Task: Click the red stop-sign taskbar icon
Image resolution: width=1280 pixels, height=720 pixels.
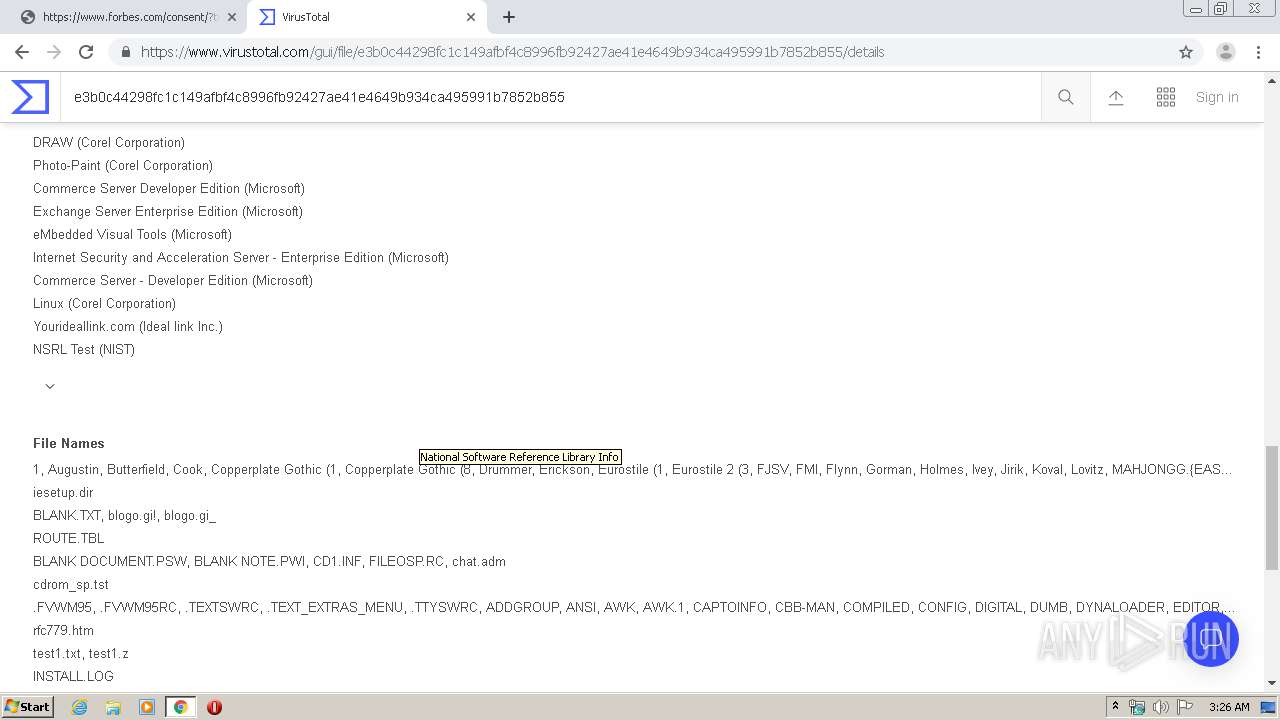Action: 214,707
